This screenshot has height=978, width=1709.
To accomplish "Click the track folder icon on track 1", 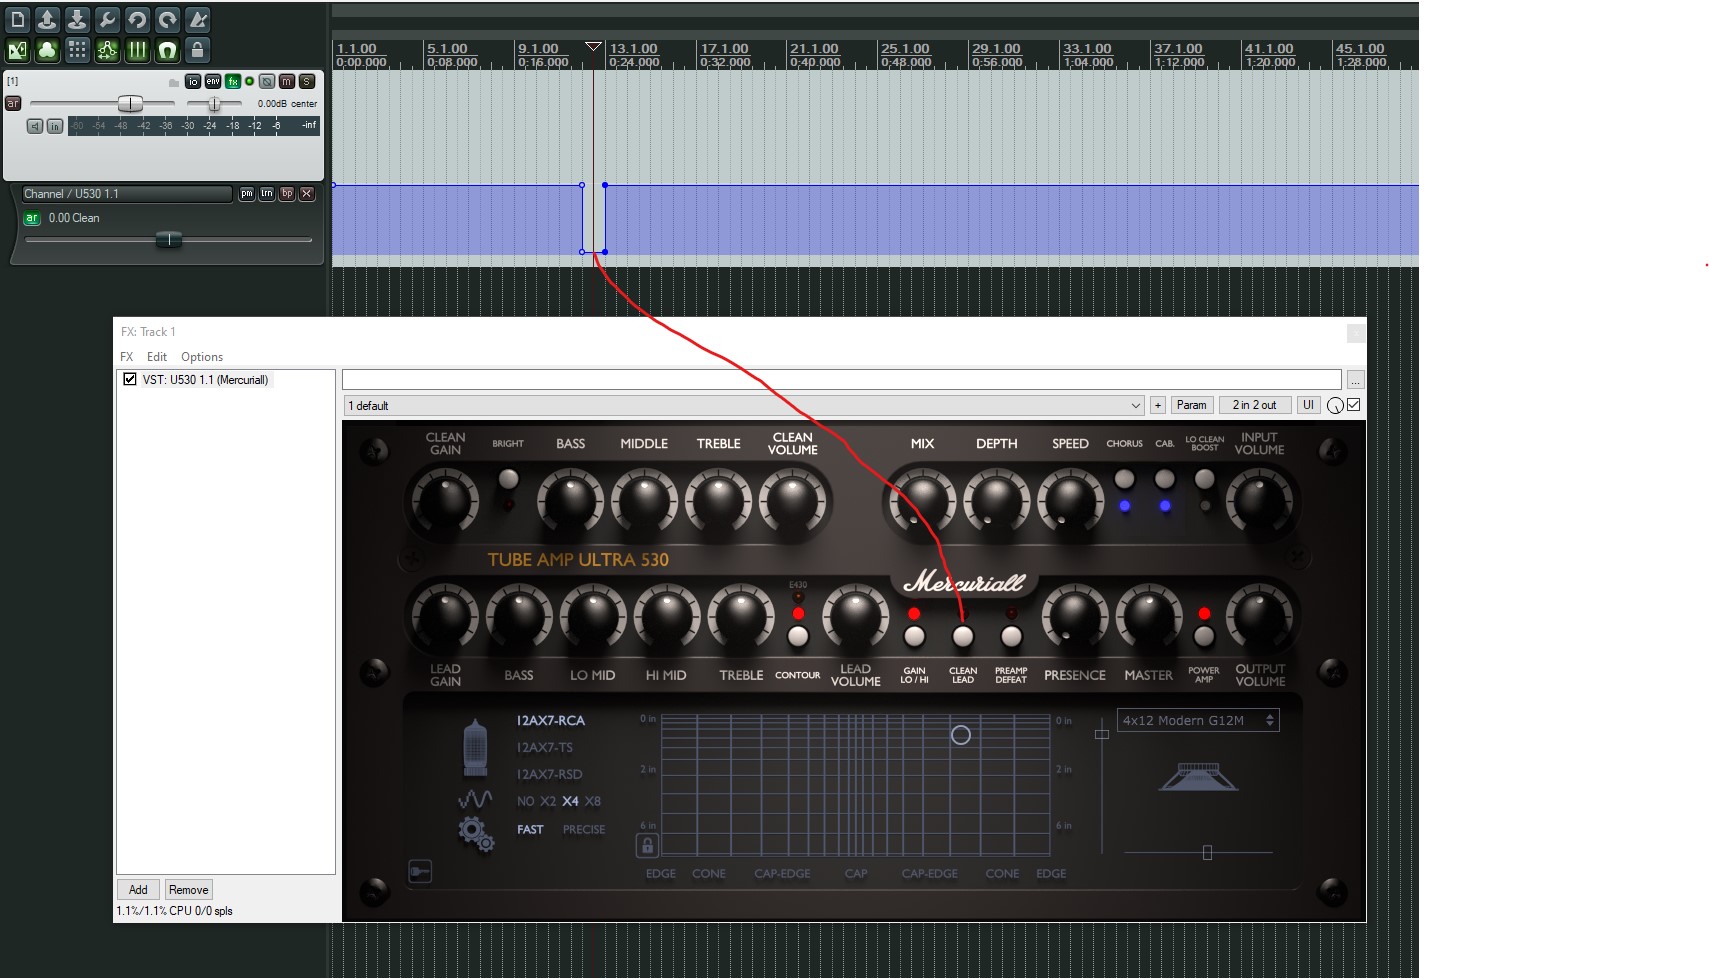I will [174, 82].
